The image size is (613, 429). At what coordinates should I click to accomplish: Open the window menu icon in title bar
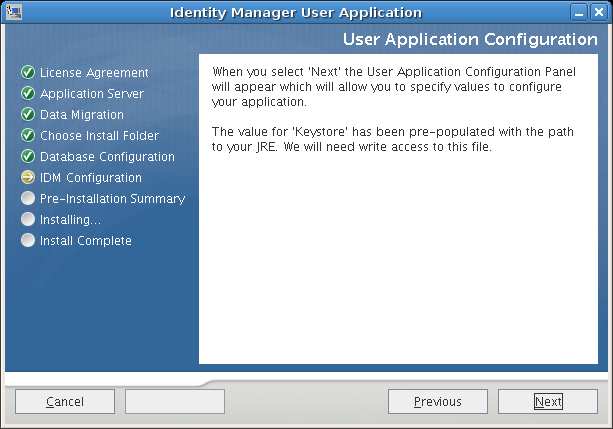pos(12,12)
